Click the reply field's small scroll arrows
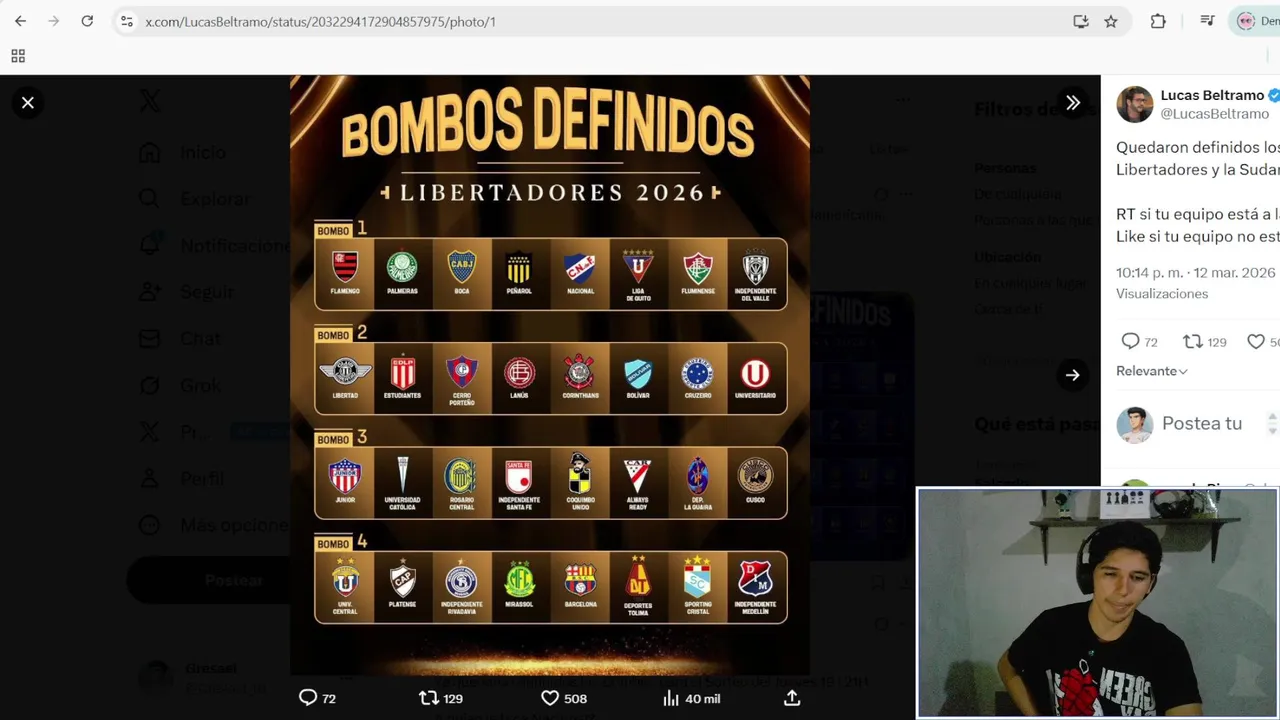This screenshot has height=720, width=1280. coord(1273,423)
